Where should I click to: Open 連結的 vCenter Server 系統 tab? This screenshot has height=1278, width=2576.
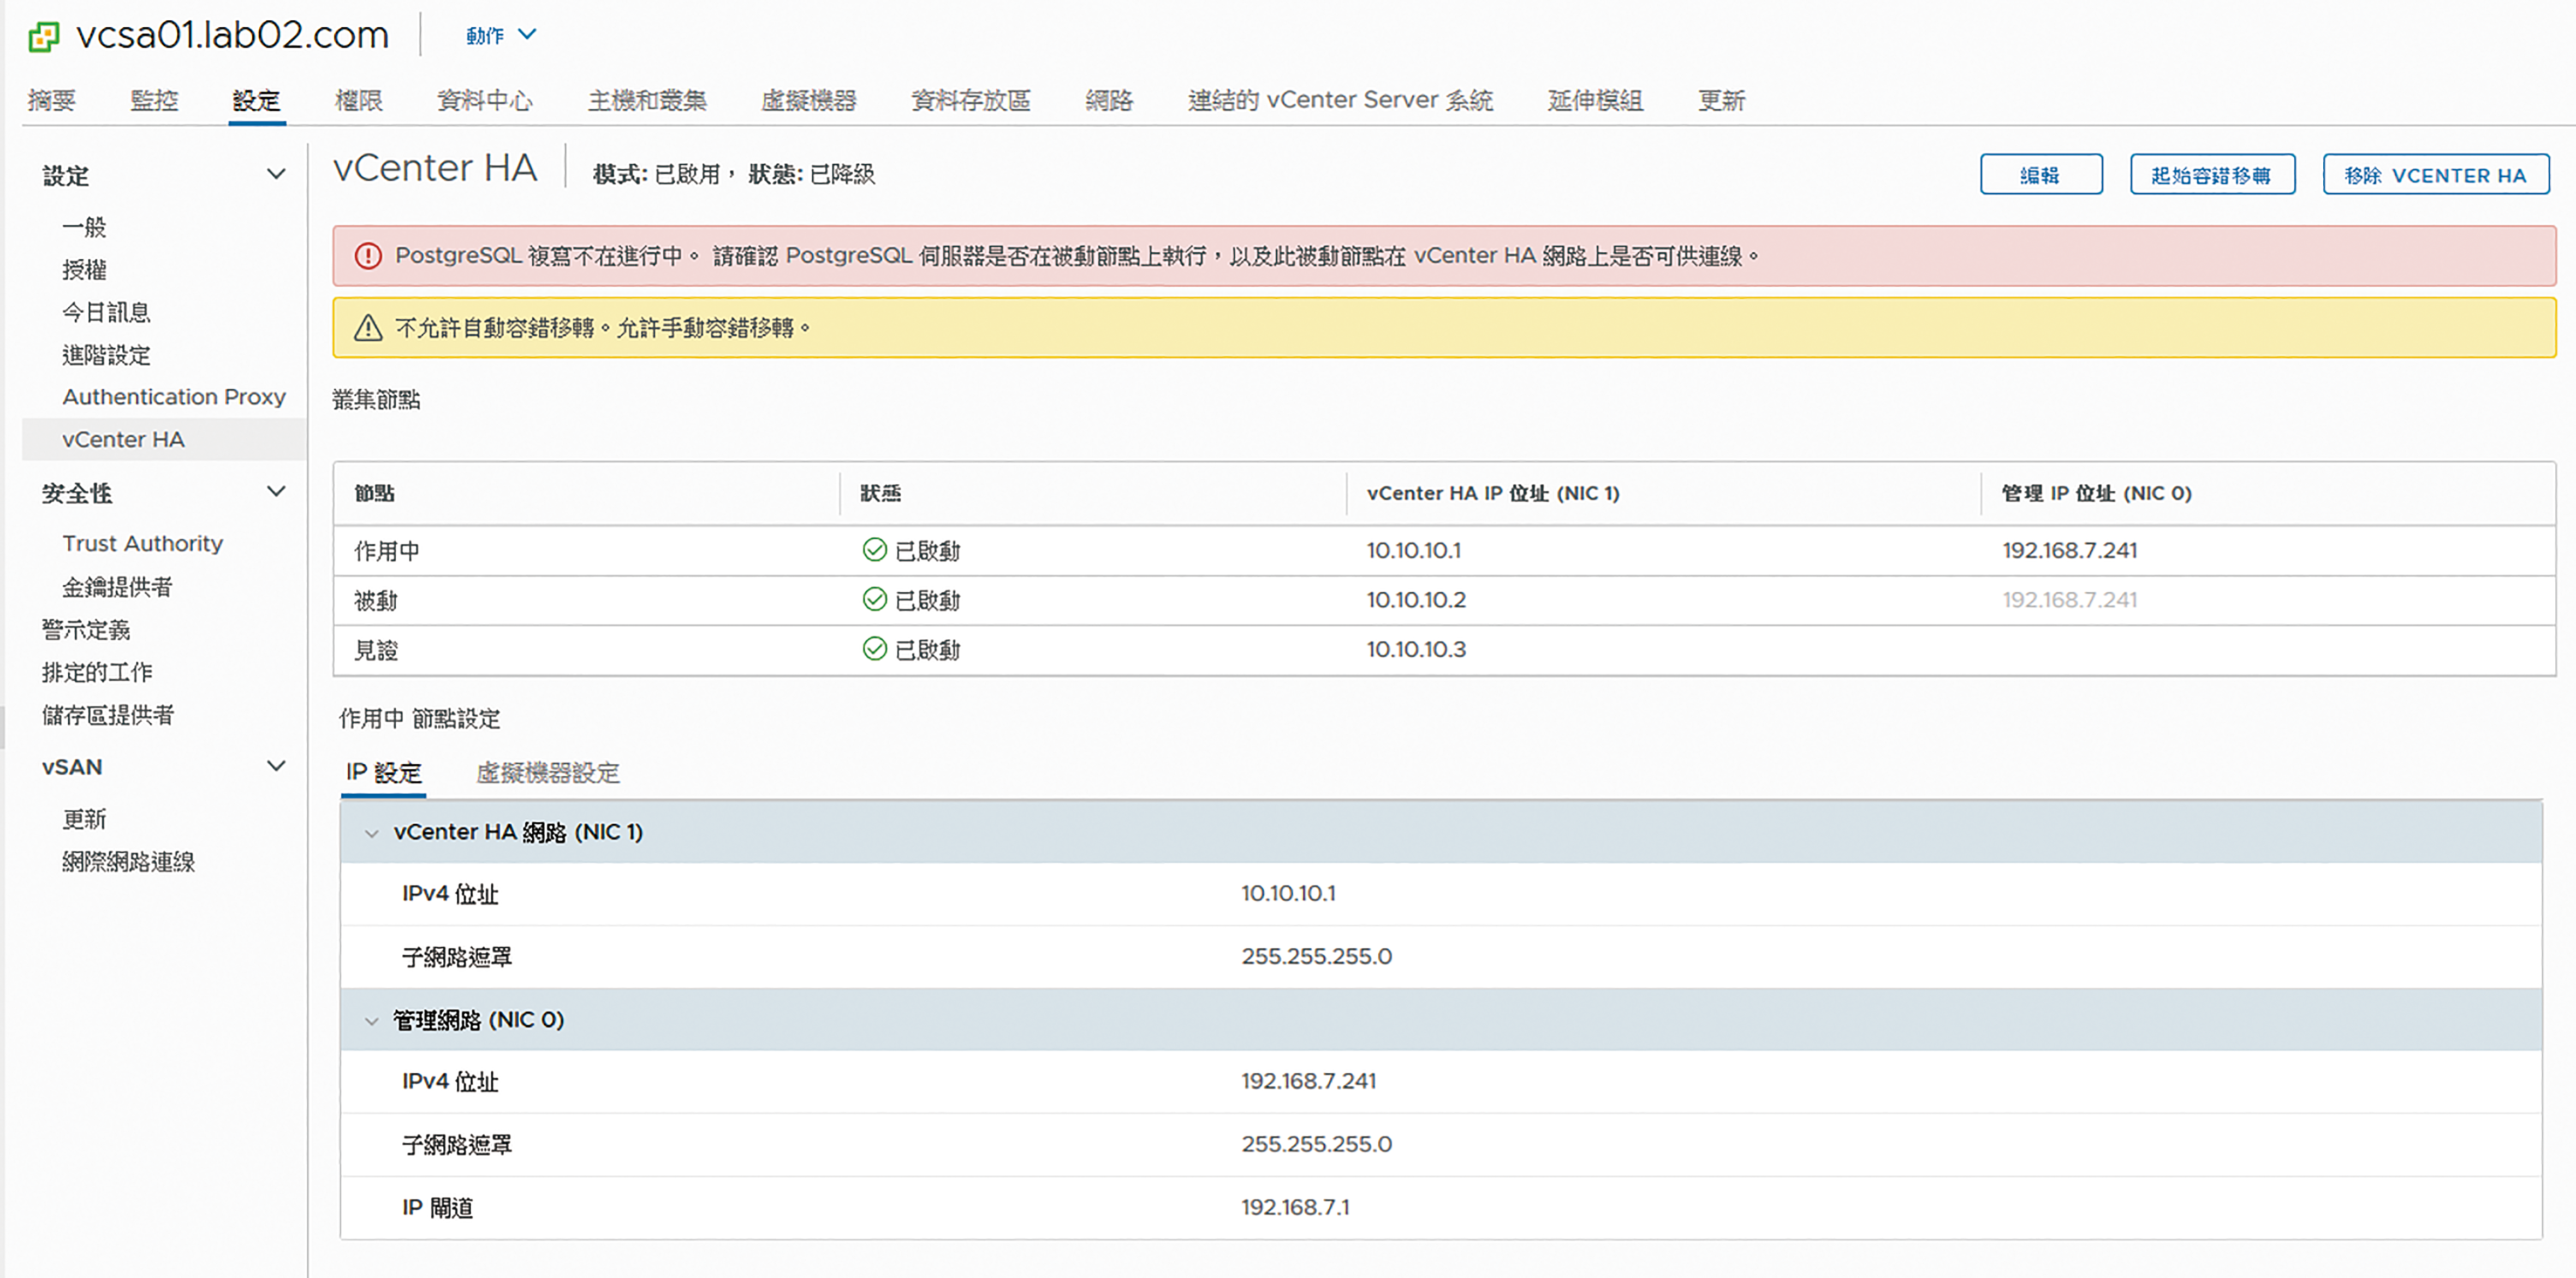pyautogui.click(x=1340, y=100)
